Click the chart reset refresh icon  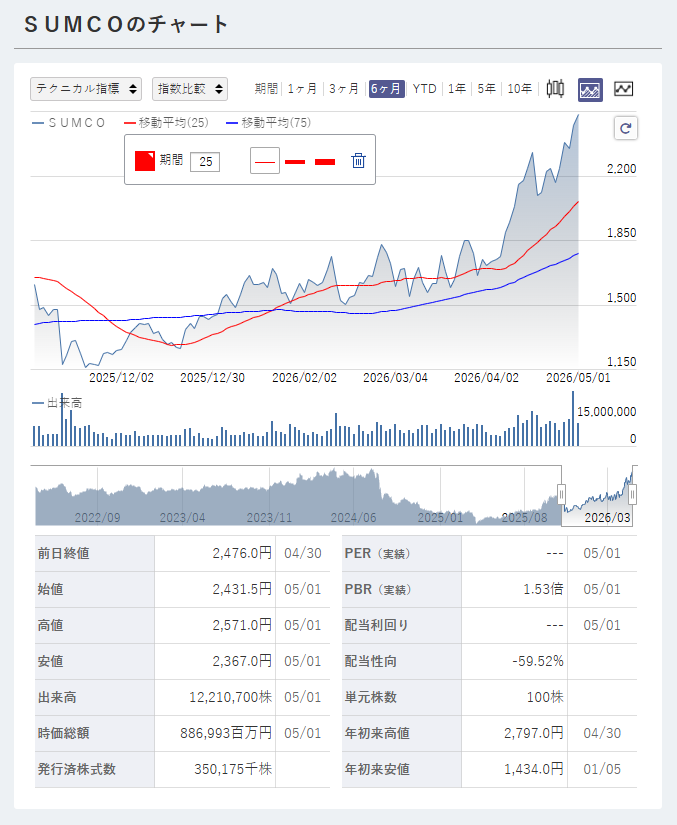coord(625,128)
